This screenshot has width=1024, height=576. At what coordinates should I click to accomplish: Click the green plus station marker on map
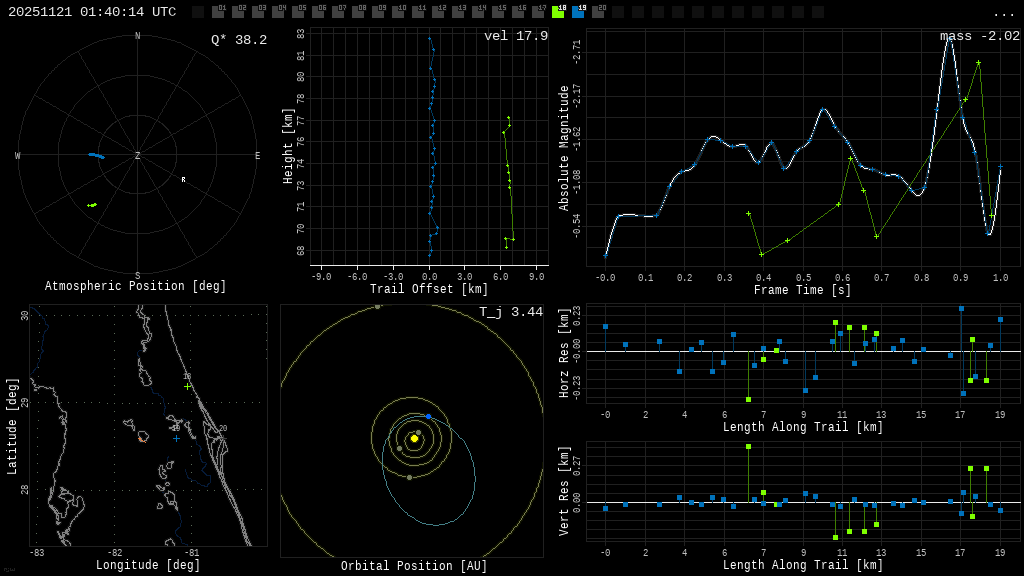click(x=187, y=386)
